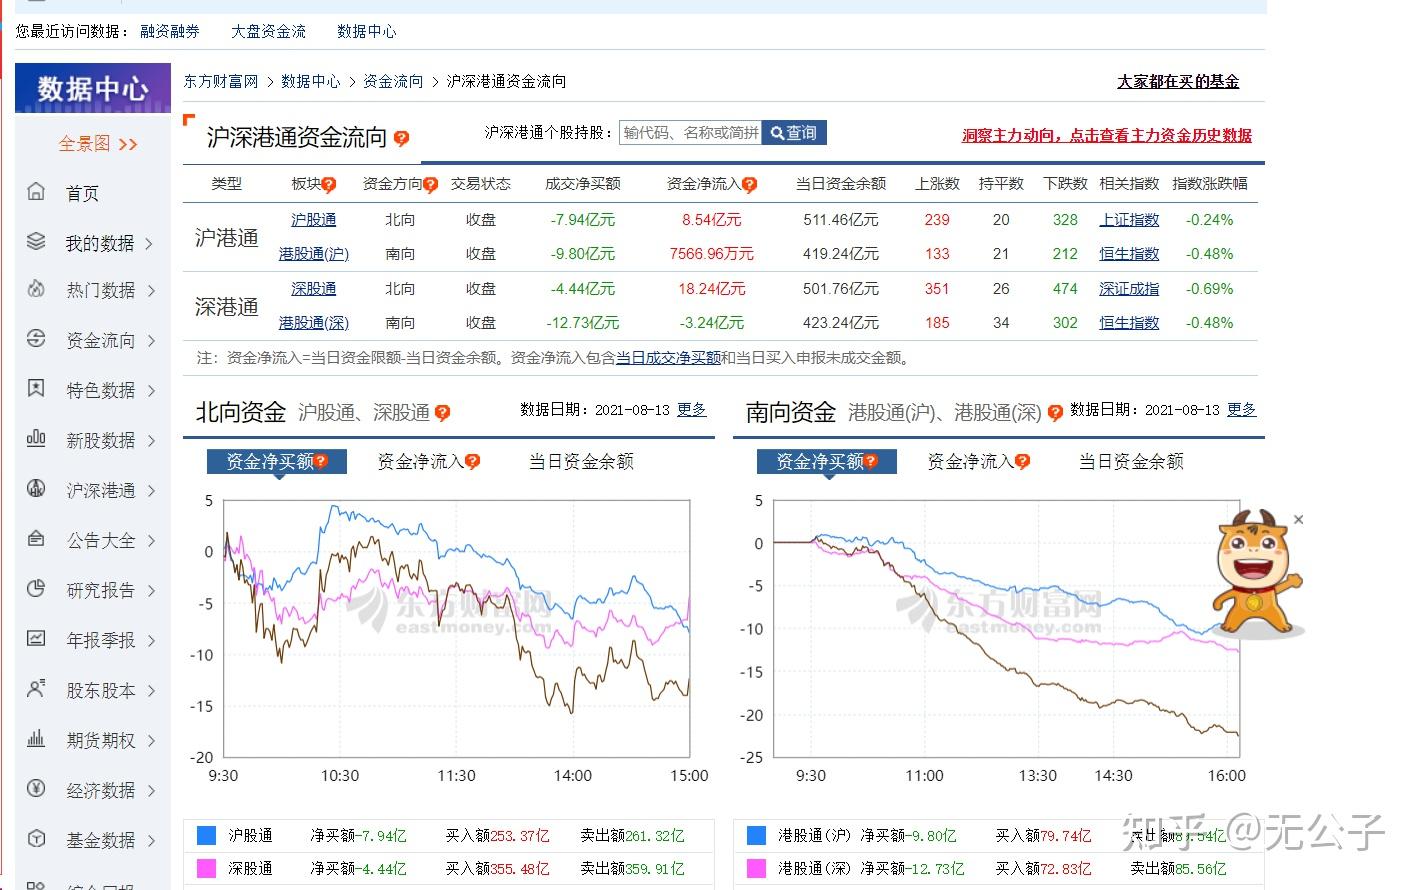The width and height of the screenshot is (1422, 890).
Task: Open 沪股通 link in table
Action: (313, 219)
